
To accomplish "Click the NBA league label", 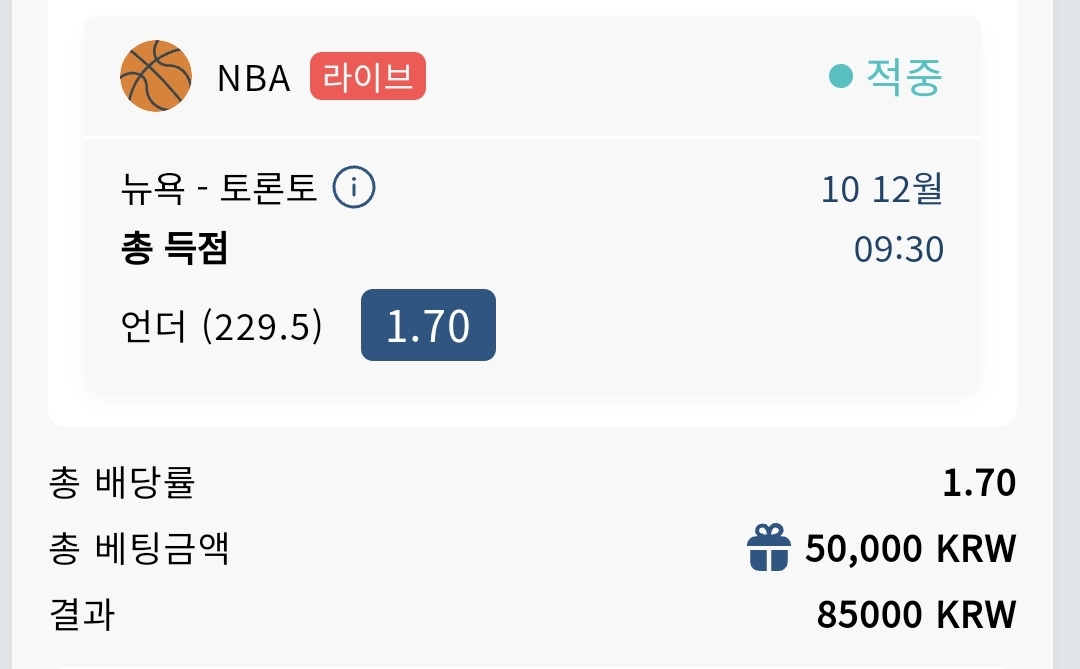I will click(x=253, y=78).
